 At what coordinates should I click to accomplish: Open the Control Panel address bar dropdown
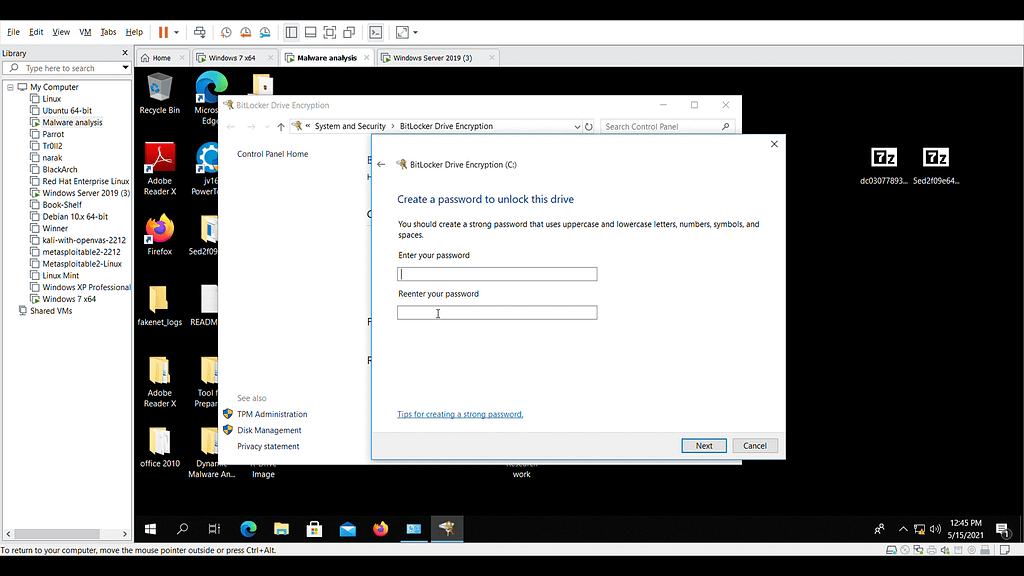(x=577, y=127)
